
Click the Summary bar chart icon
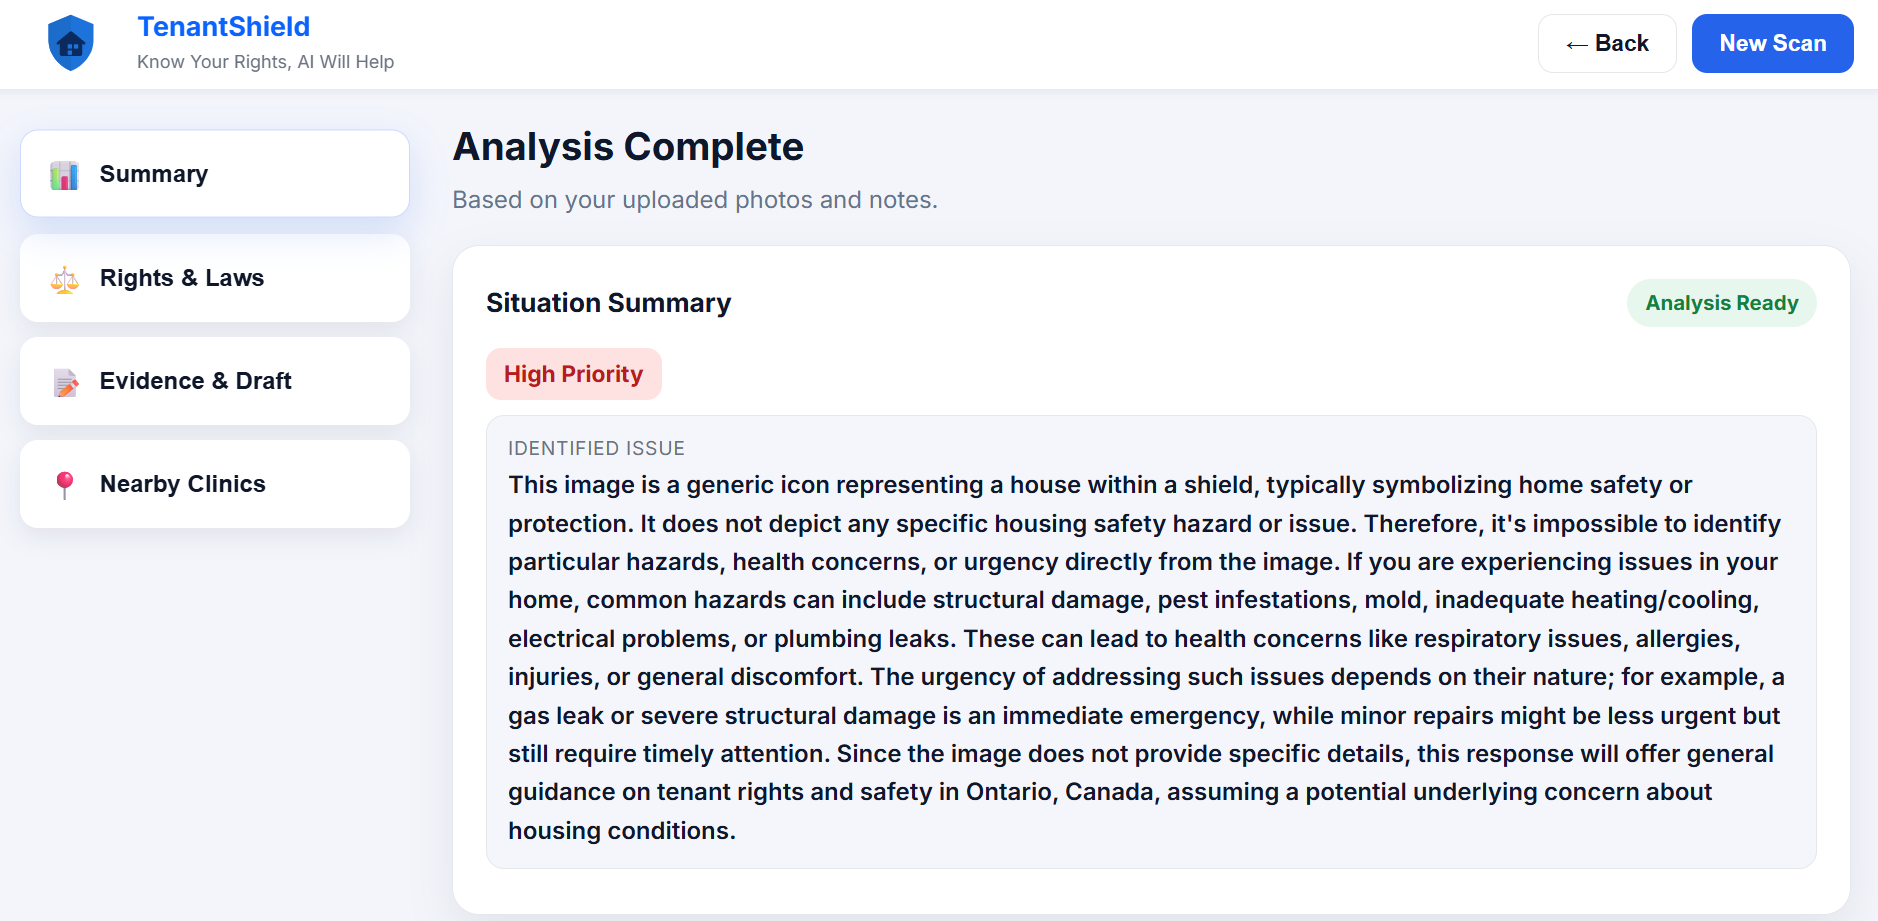(x=65, y=175)
